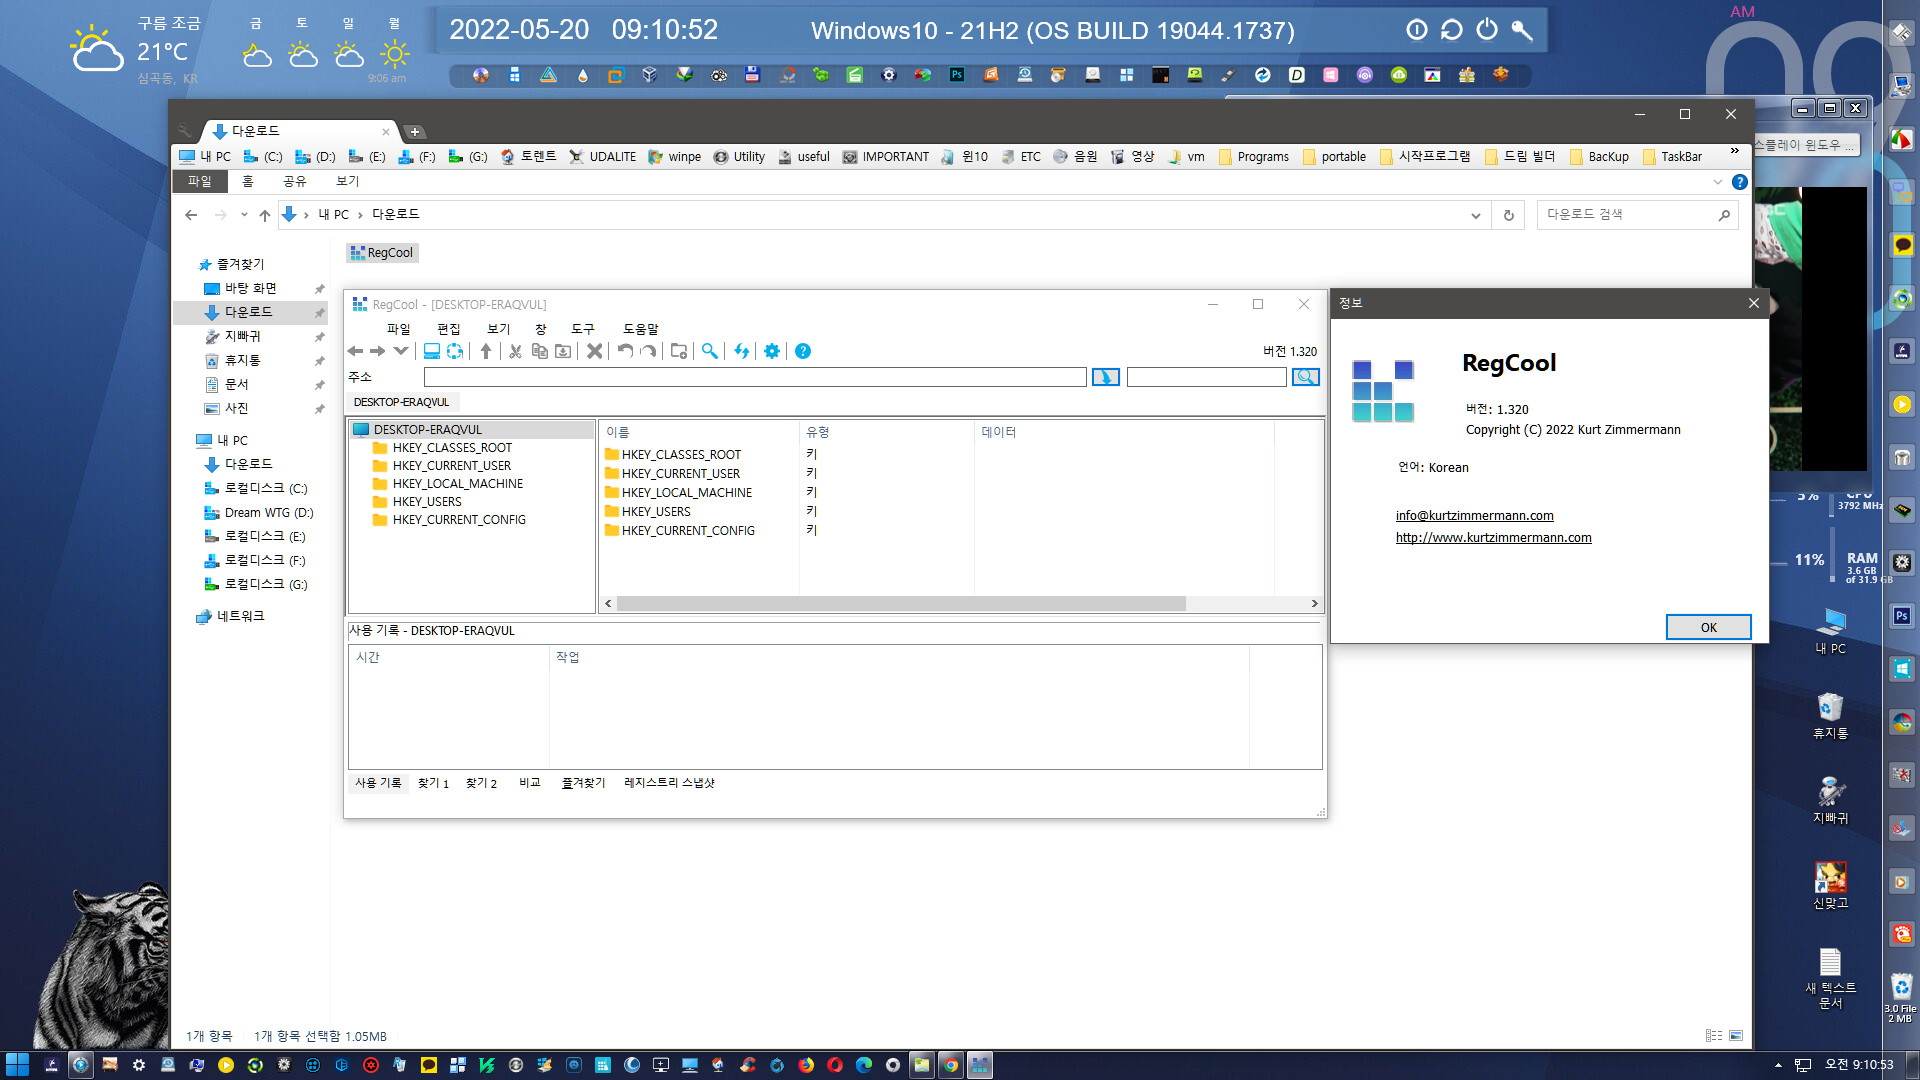1920x1080 pixels.
Task: Open the 보기 menu in RegCool
Action: coord(498,329)
